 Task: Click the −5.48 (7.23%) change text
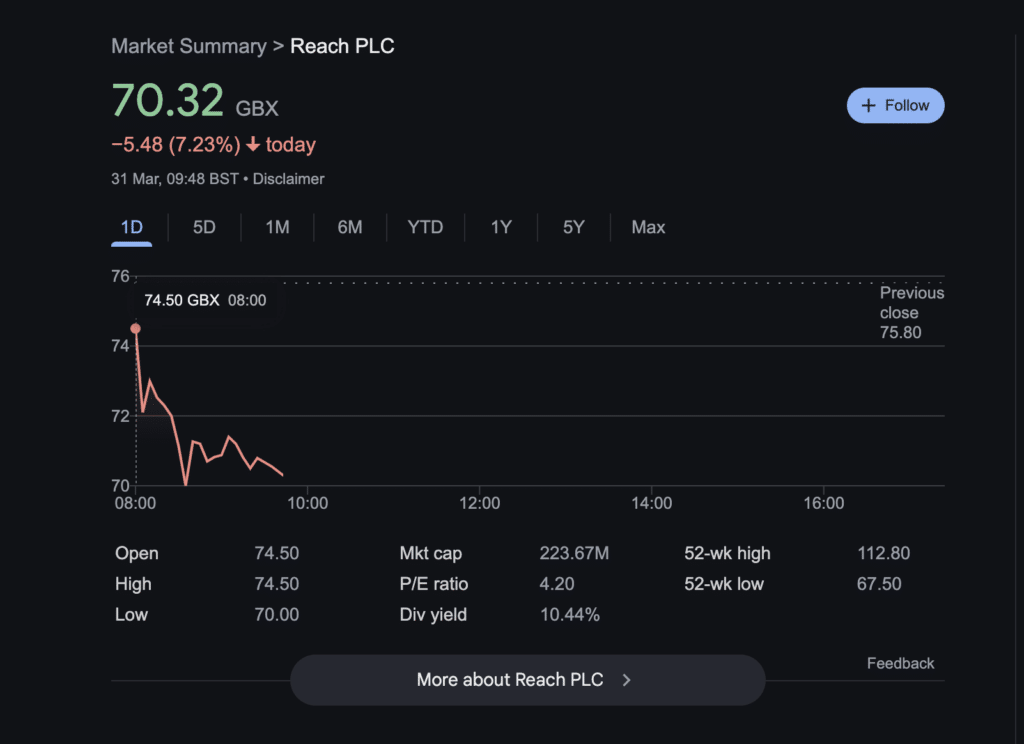(176, 144)
